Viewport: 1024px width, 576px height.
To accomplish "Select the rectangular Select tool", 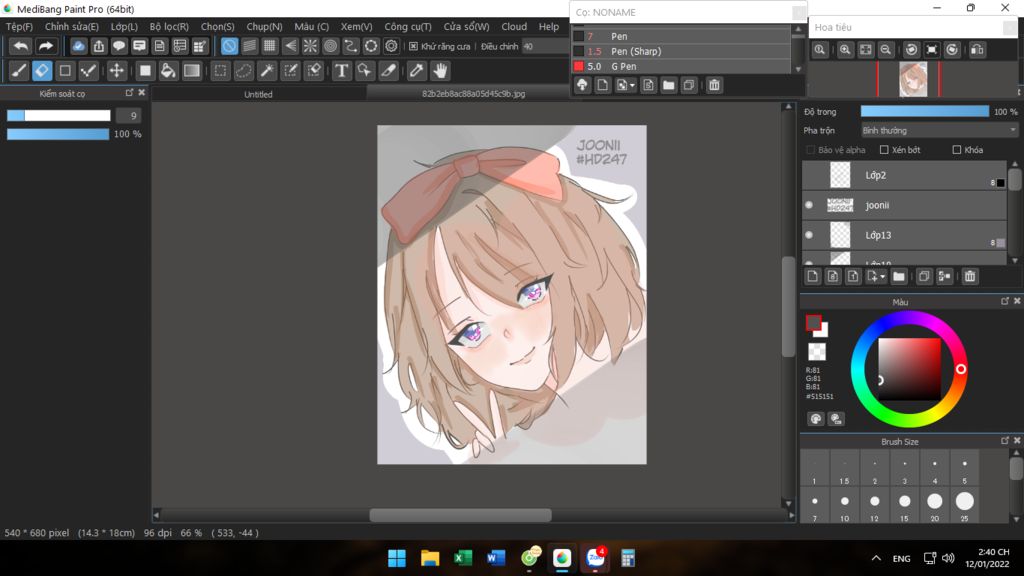I will click(x=220, y=71).
